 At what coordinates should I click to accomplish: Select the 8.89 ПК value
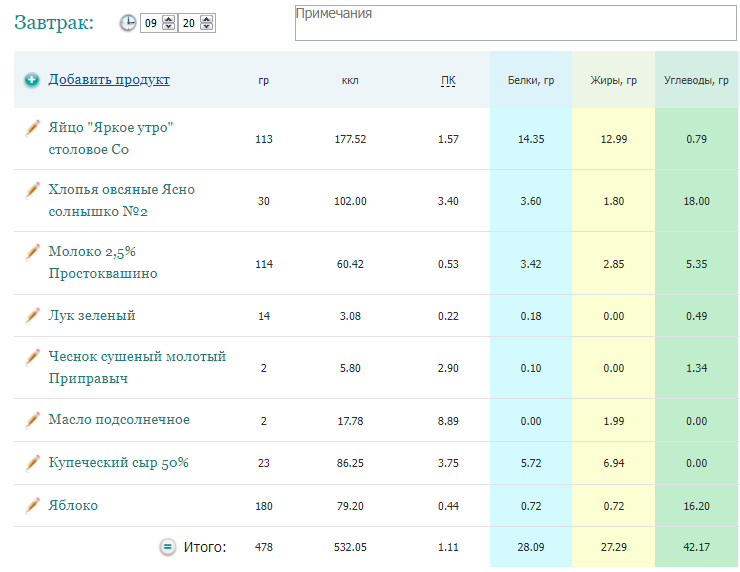(448, 421)
